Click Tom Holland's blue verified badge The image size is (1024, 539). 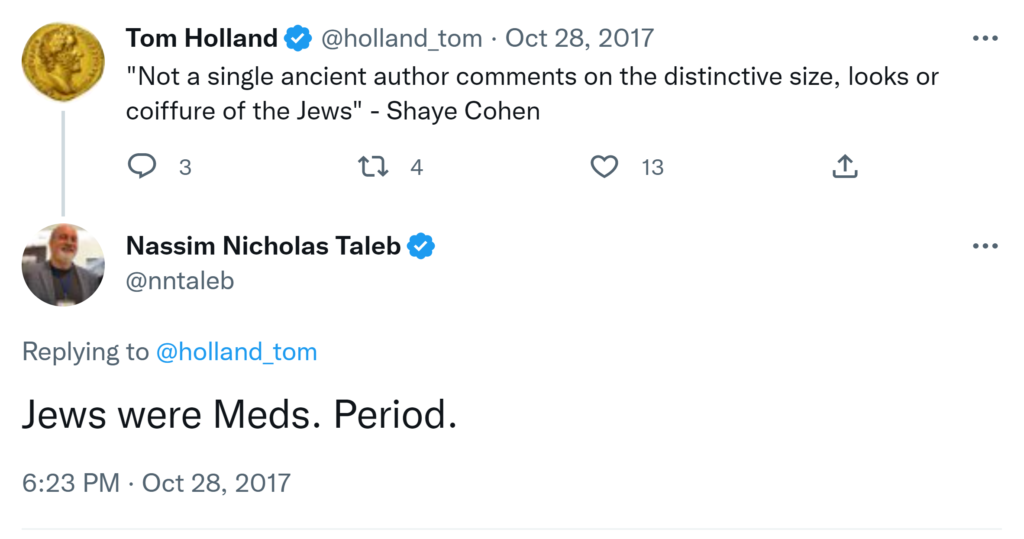point(298,39)
